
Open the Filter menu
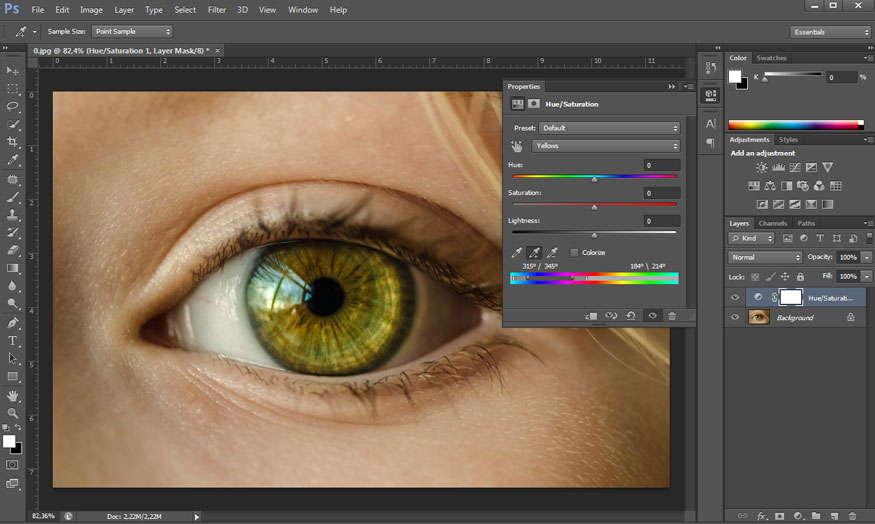(216, 10)
